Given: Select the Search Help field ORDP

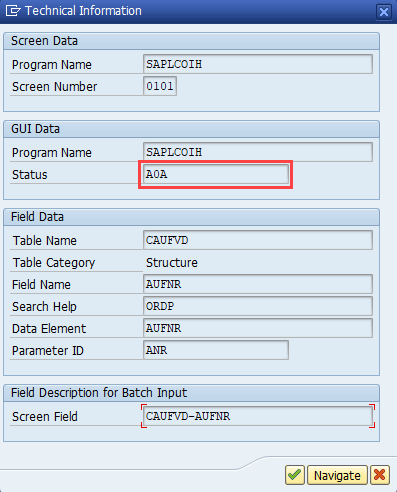Looking at the screenshot, I should pos(258,306).
